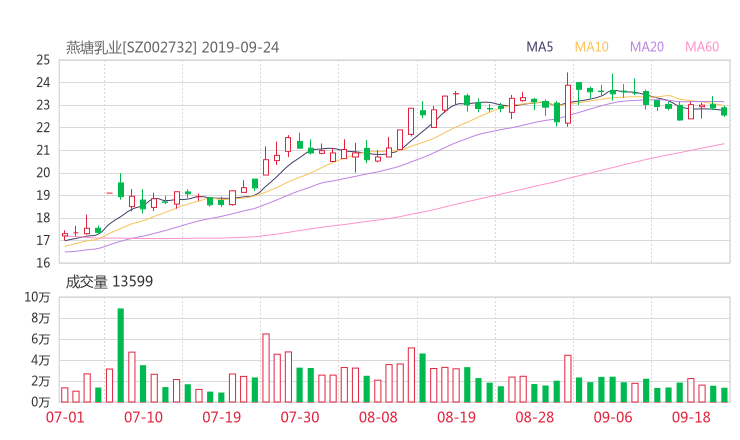Click the 25 price axis label
The width and height of the screenshot is (740, 440).
(43, 60)
